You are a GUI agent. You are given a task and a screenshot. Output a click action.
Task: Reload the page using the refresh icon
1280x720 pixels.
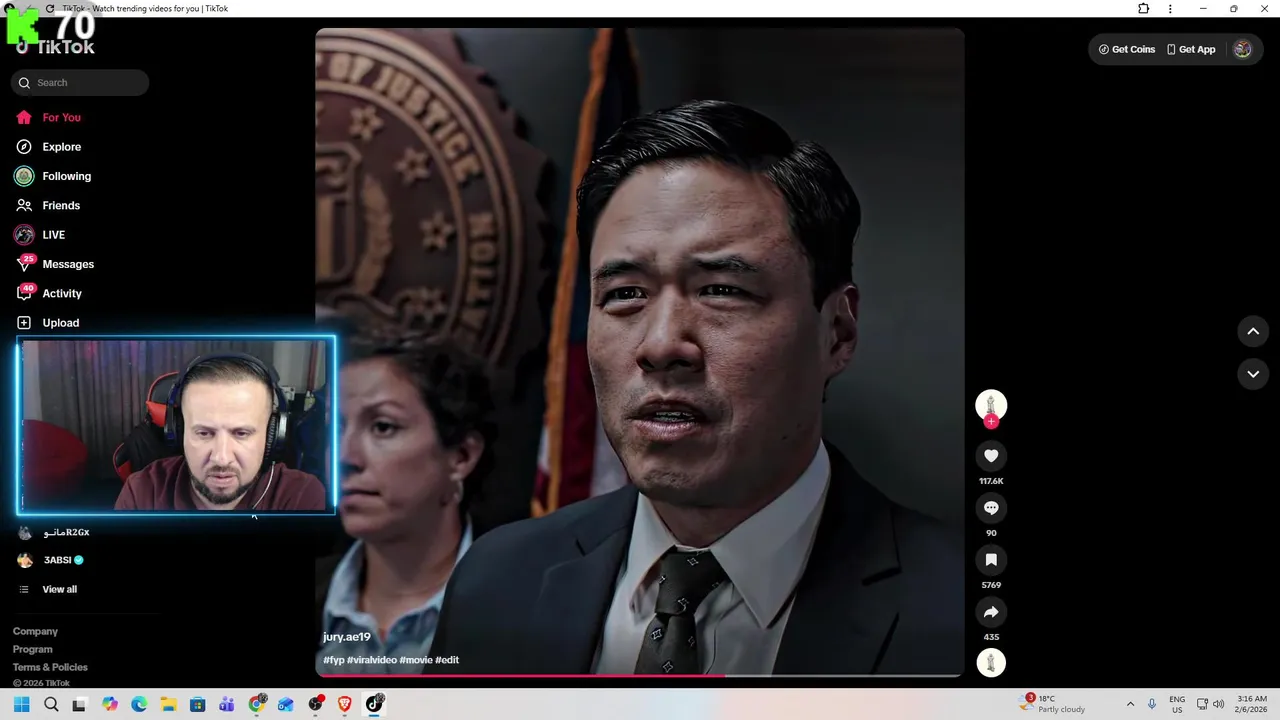50,9
